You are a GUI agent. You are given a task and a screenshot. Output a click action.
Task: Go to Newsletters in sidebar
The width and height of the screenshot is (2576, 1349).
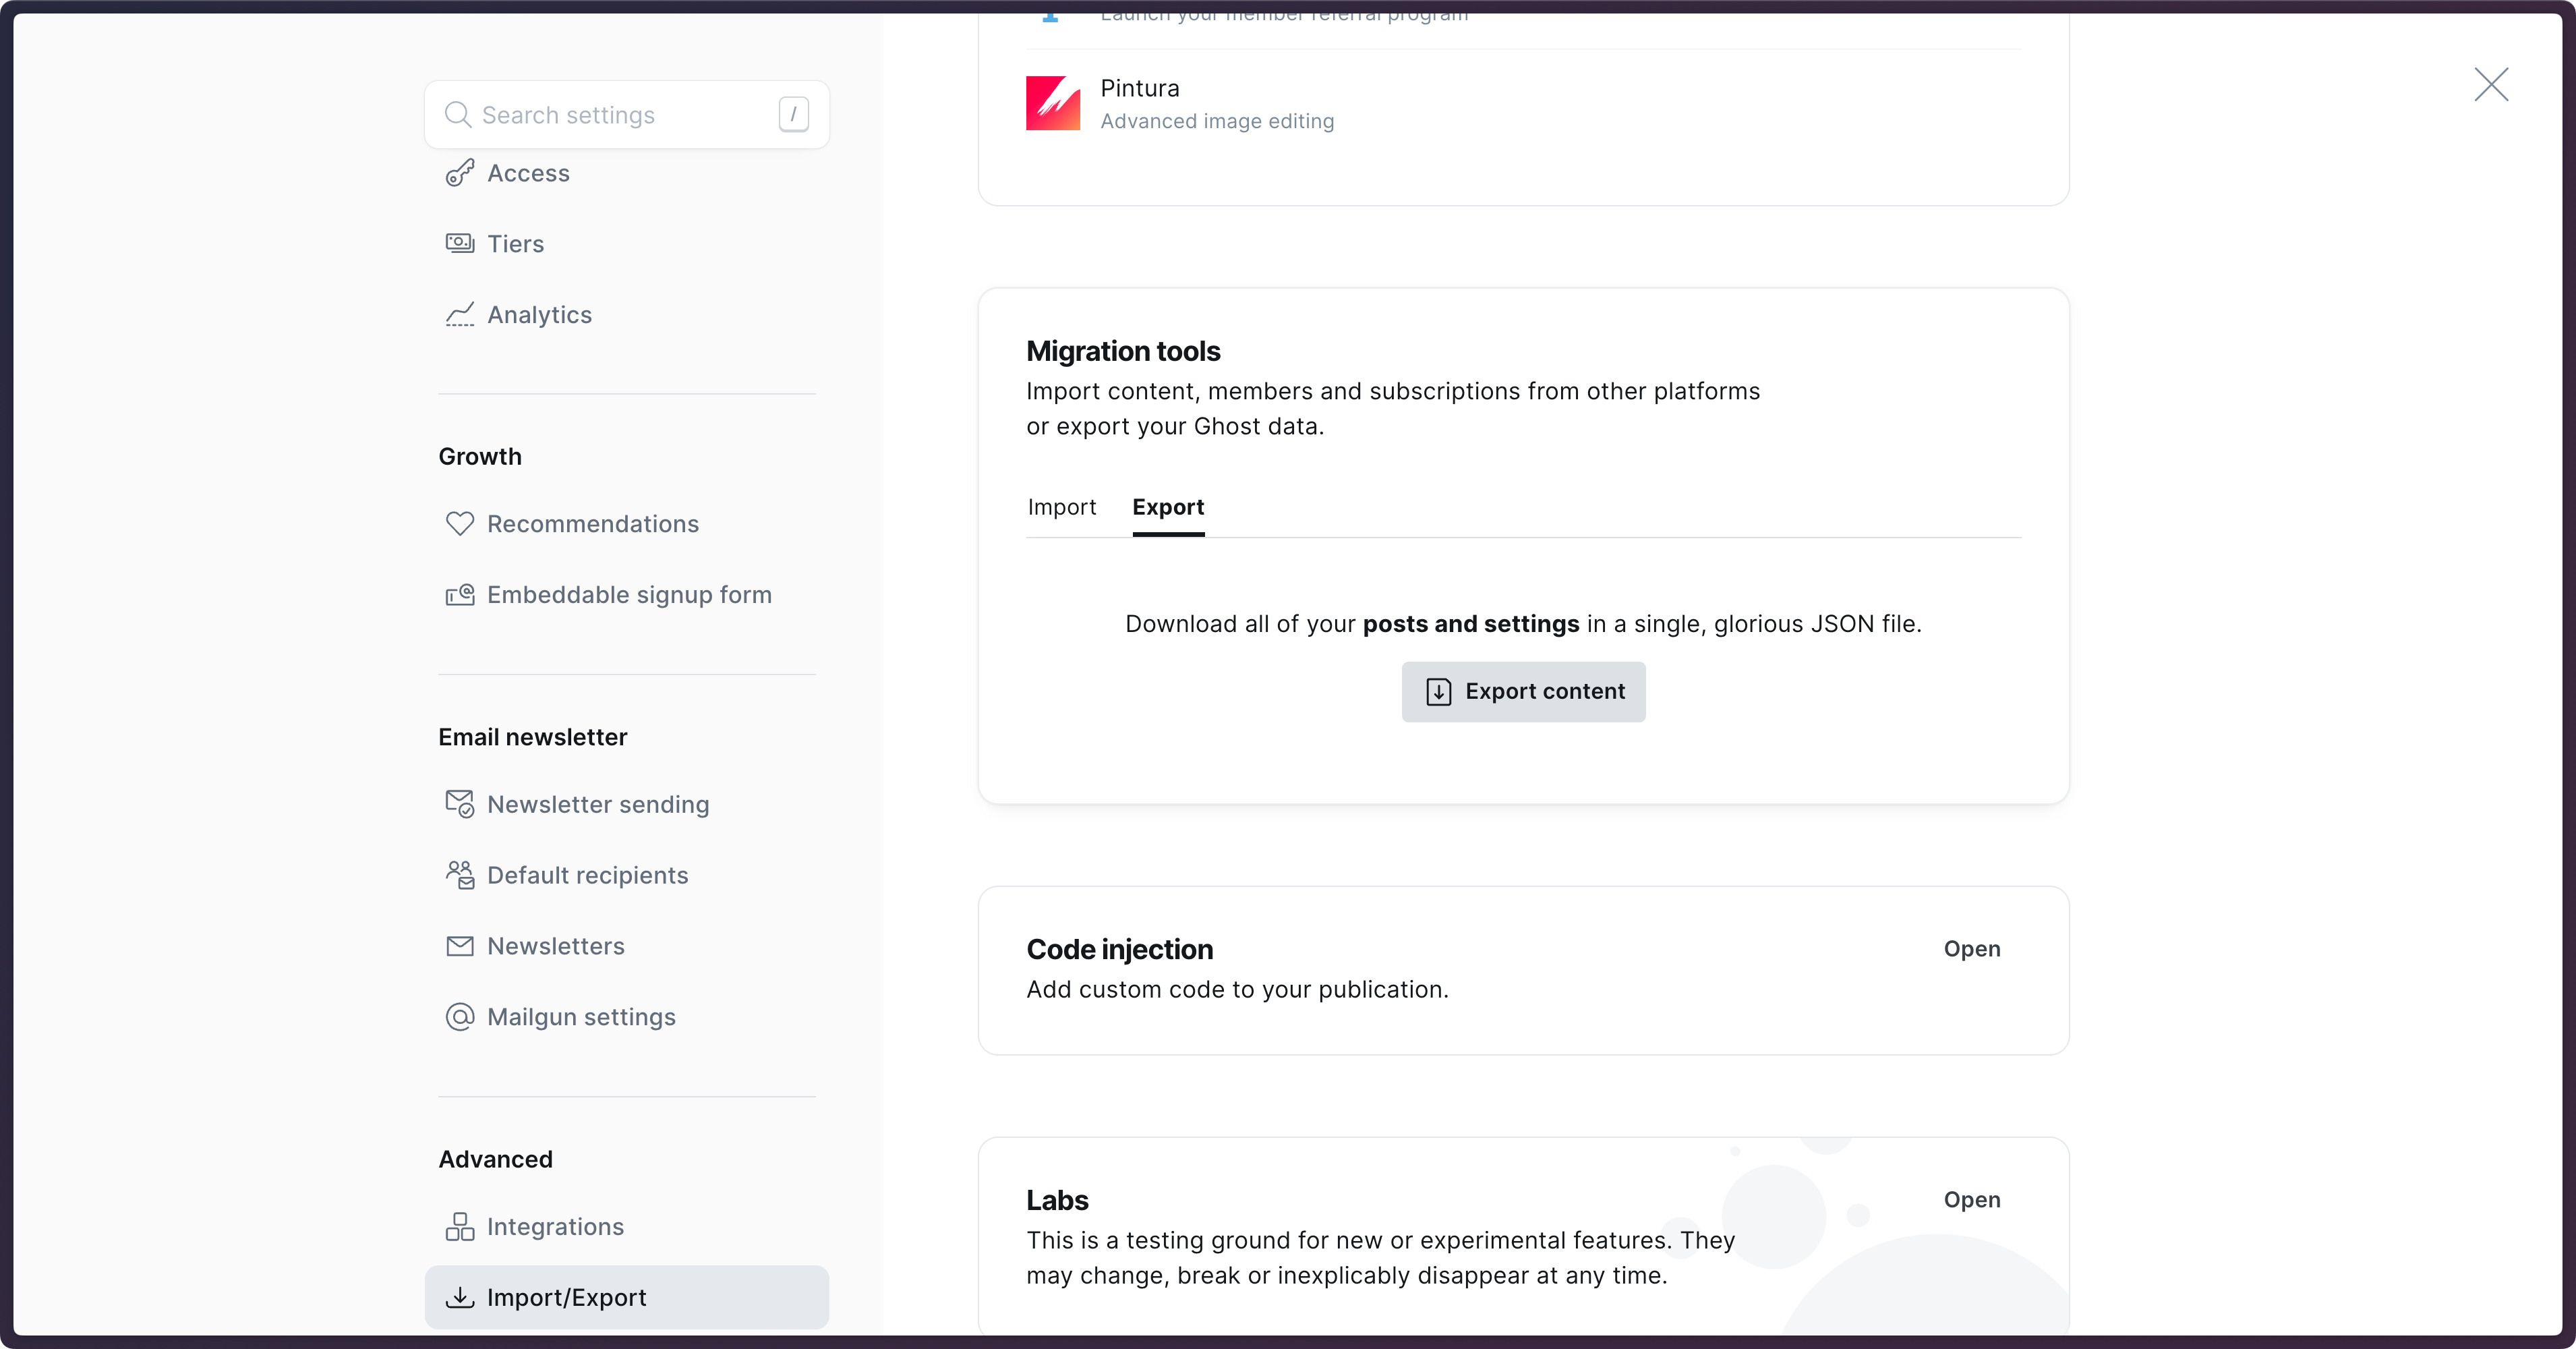[555, 946]
